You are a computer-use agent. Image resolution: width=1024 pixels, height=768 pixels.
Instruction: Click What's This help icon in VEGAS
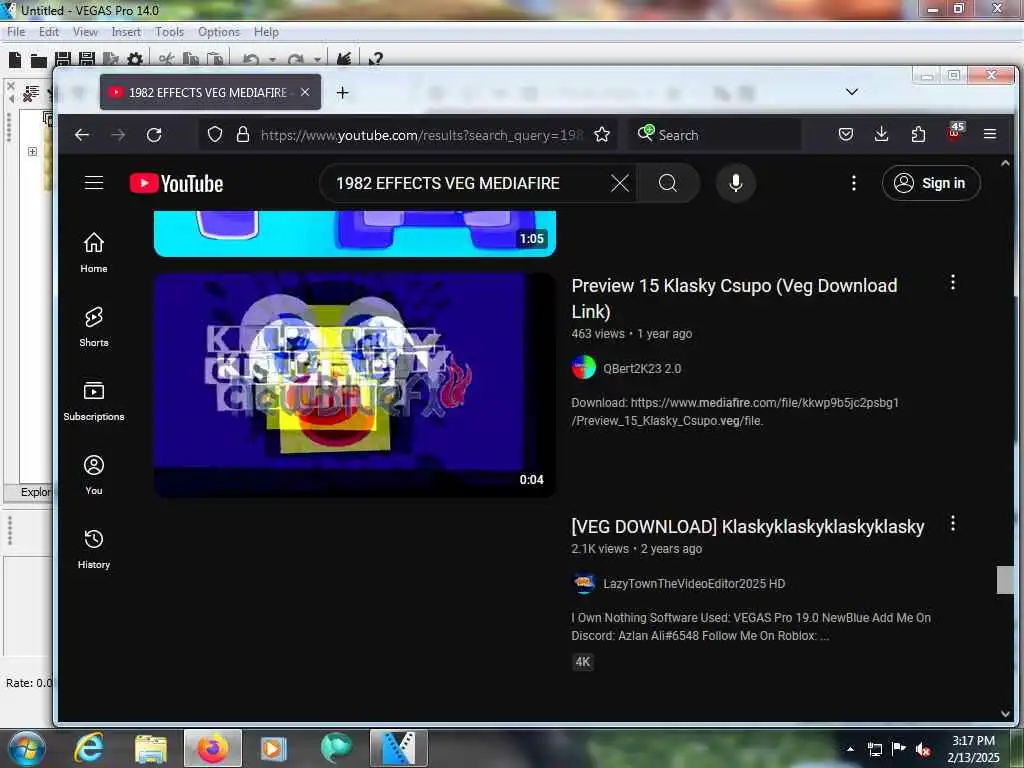[x=376, y=60]
